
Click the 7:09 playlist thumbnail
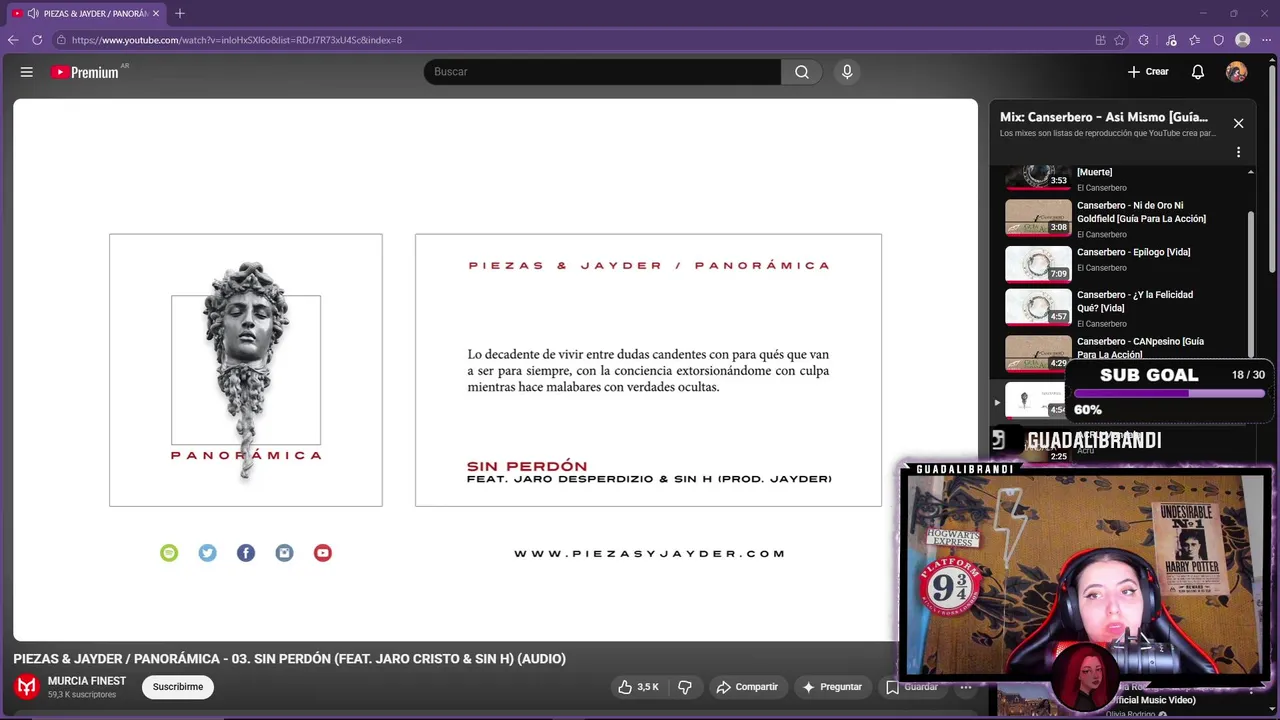click(x=1038, y=264)
